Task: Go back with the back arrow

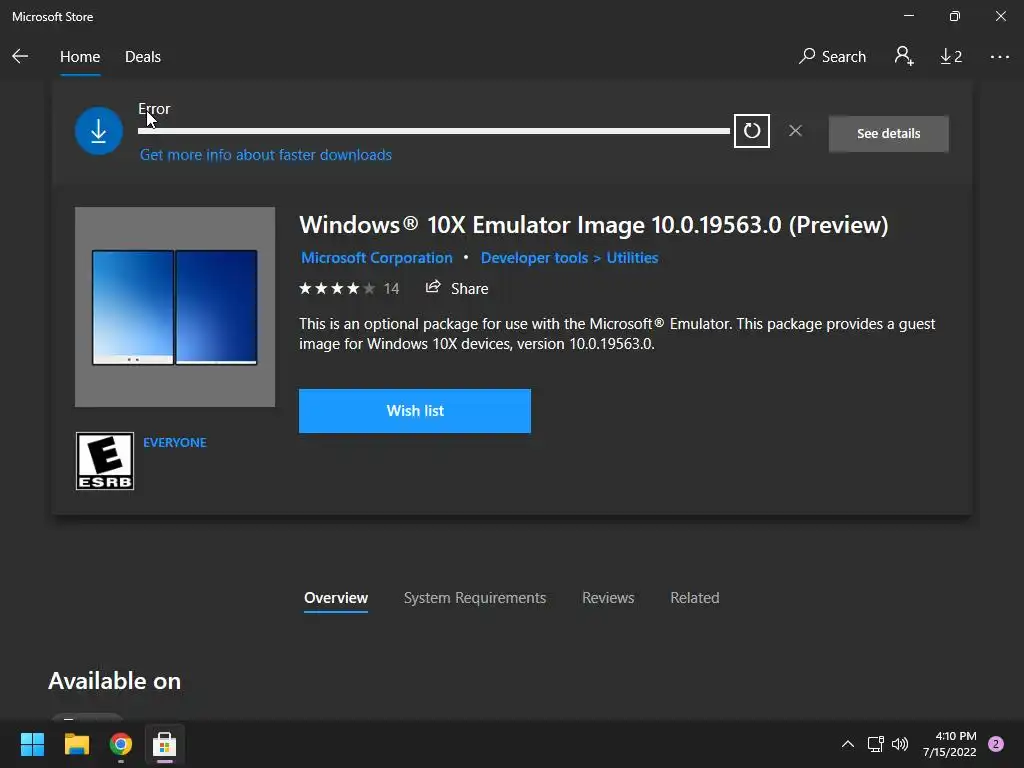Action: pos(20,56)
